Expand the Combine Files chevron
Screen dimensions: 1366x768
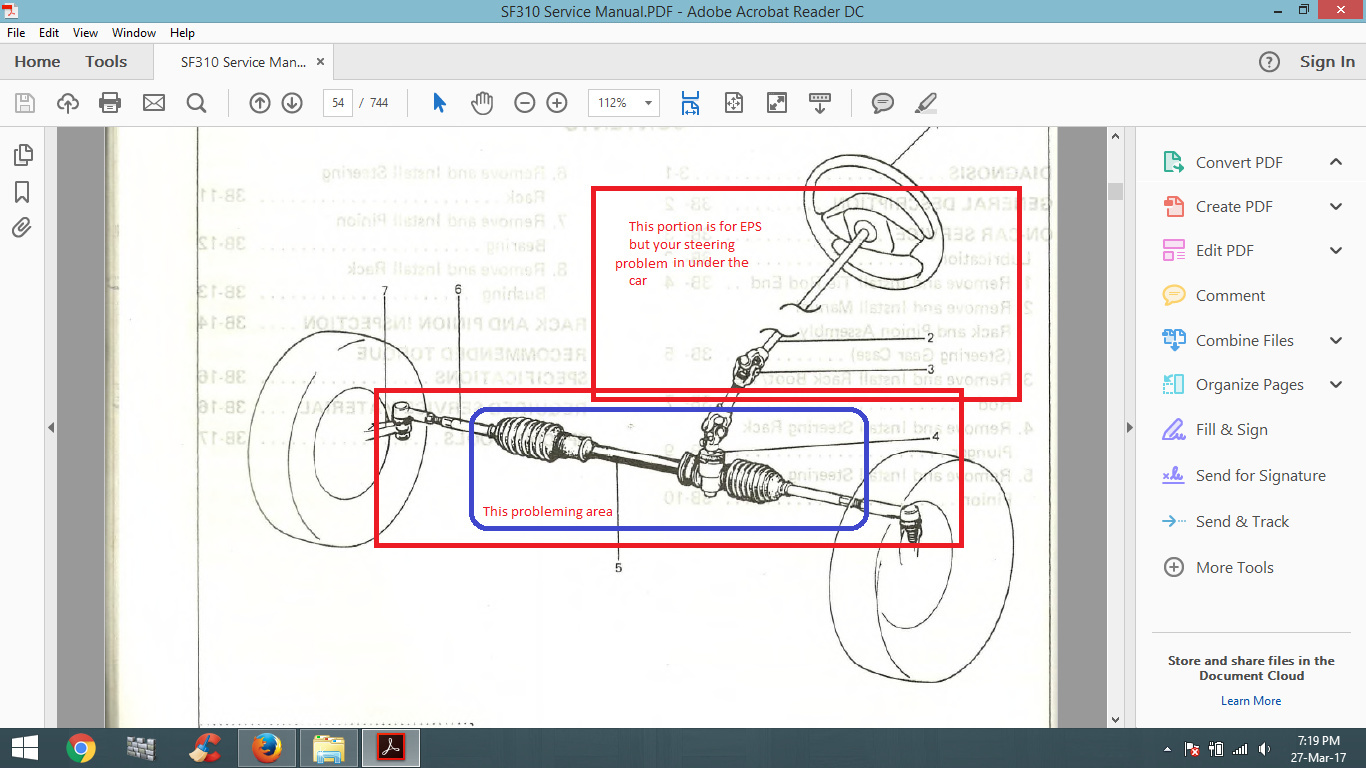point(1336,340)
